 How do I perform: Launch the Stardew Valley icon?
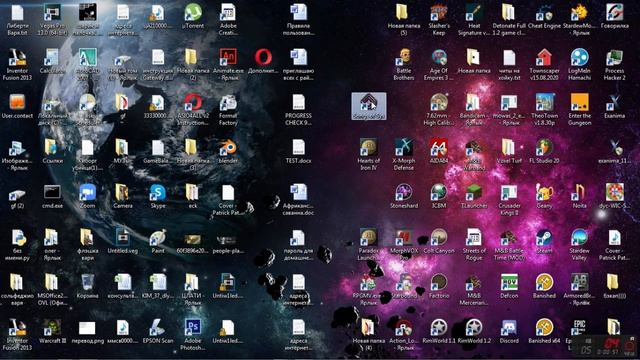point(580,244)
